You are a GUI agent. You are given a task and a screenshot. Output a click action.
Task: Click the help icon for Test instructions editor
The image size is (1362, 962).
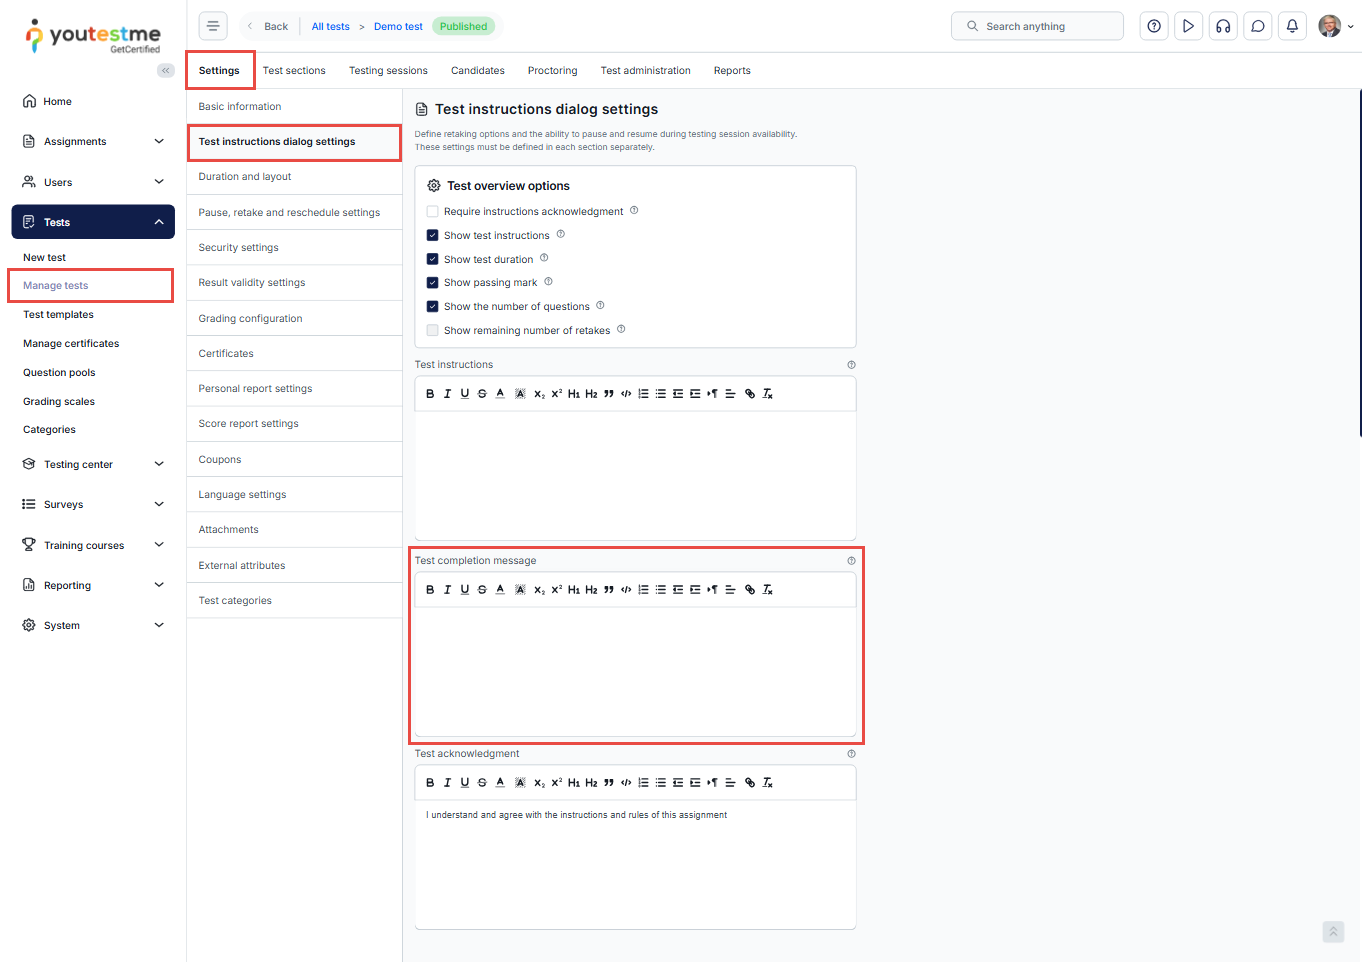pos(851,365)
